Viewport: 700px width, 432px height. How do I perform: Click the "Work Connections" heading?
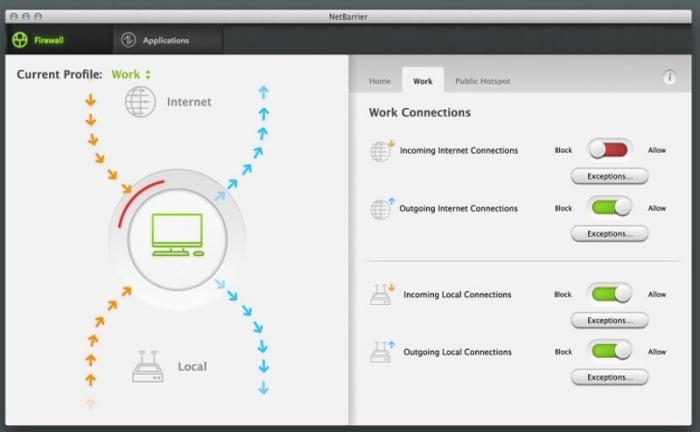(x=420, y=112)
